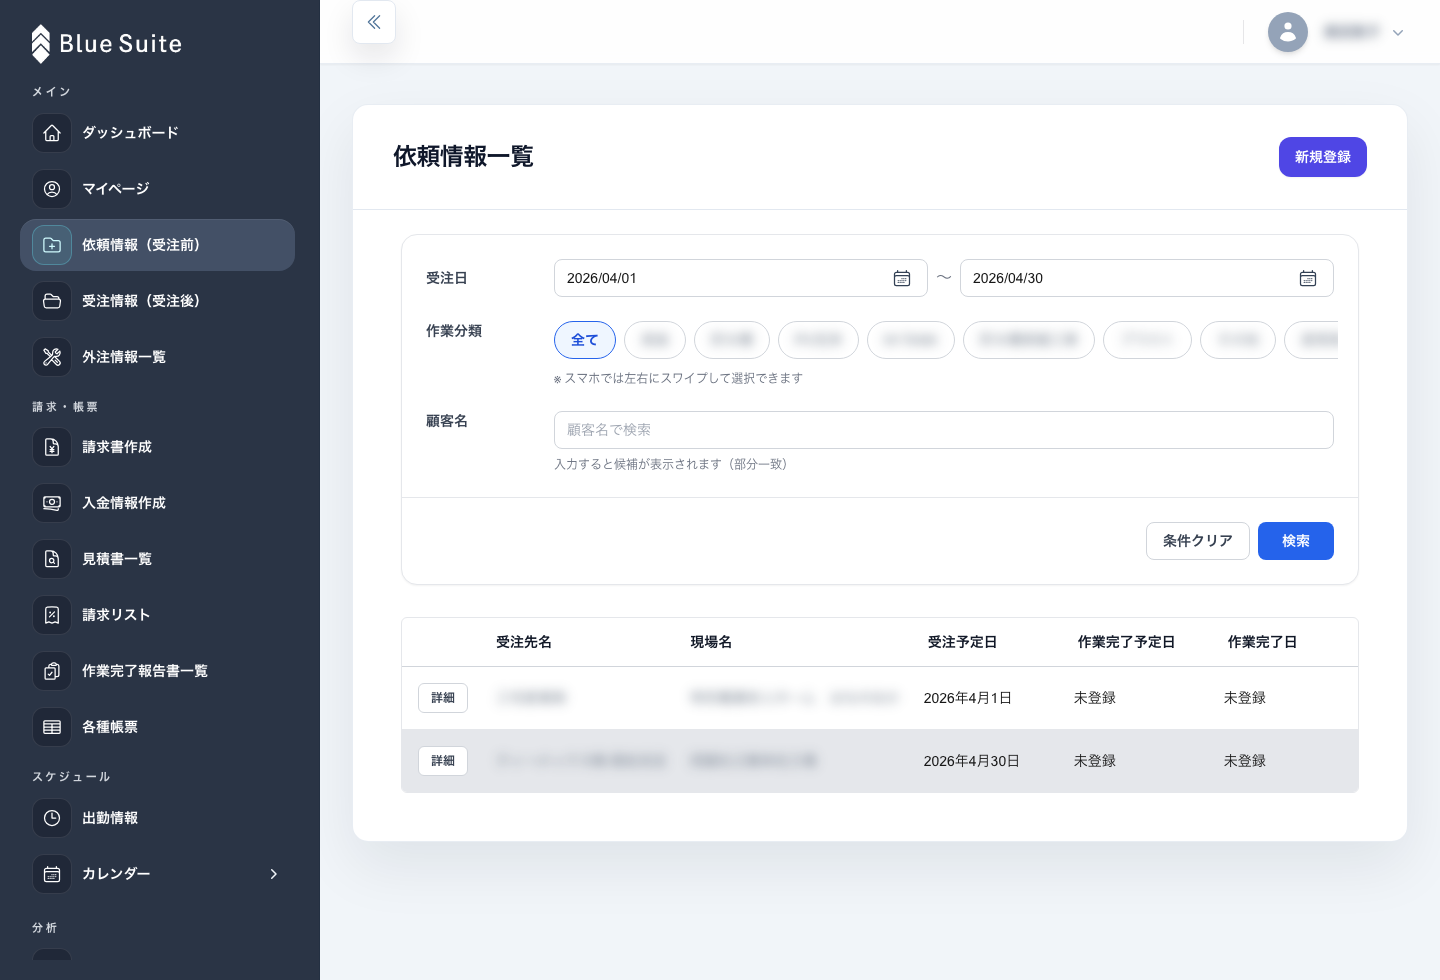Open the account menu chevron top right
Image resolution: width=1440 pixels, height=980 pixels.
coord(1398,32)
